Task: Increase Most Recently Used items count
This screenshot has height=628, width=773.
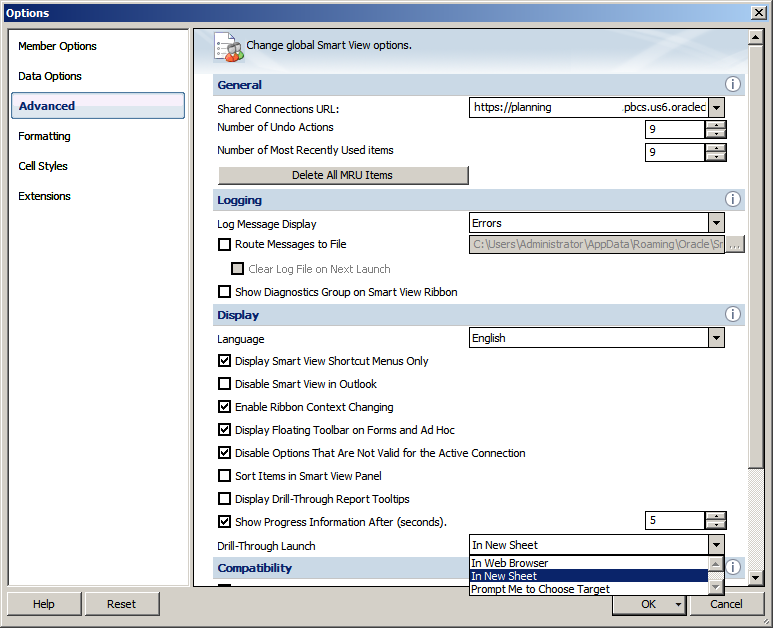Action: pyautogui.click(x=715, y=148)
